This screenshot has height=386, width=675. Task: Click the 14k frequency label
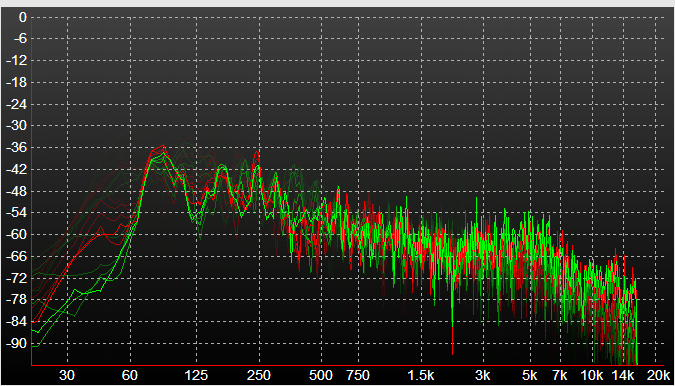[623, 375]
